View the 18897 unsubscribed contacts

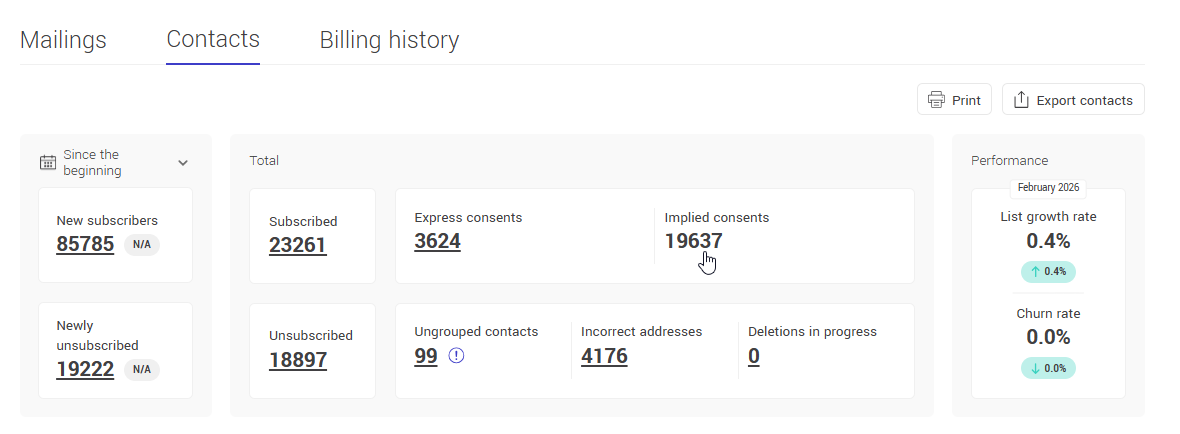(x=297, y=360)
